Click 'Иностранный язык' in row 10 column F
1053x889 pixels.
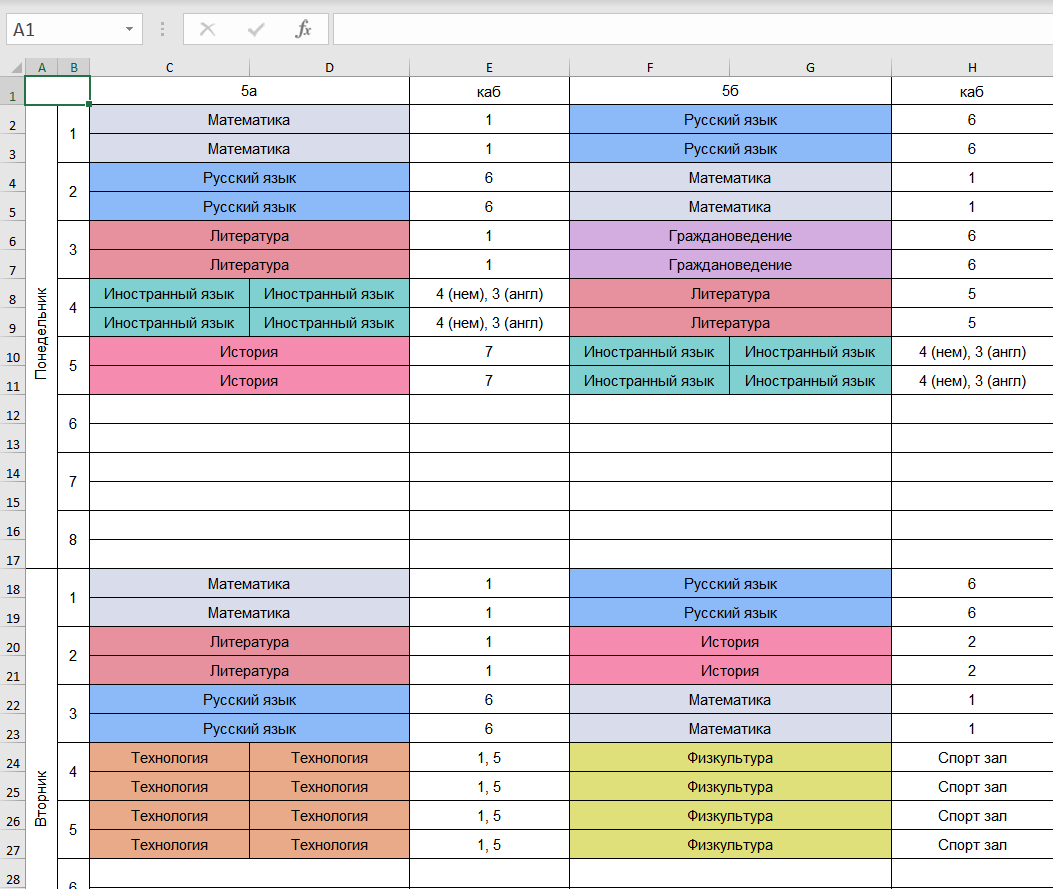pos(649,352)
